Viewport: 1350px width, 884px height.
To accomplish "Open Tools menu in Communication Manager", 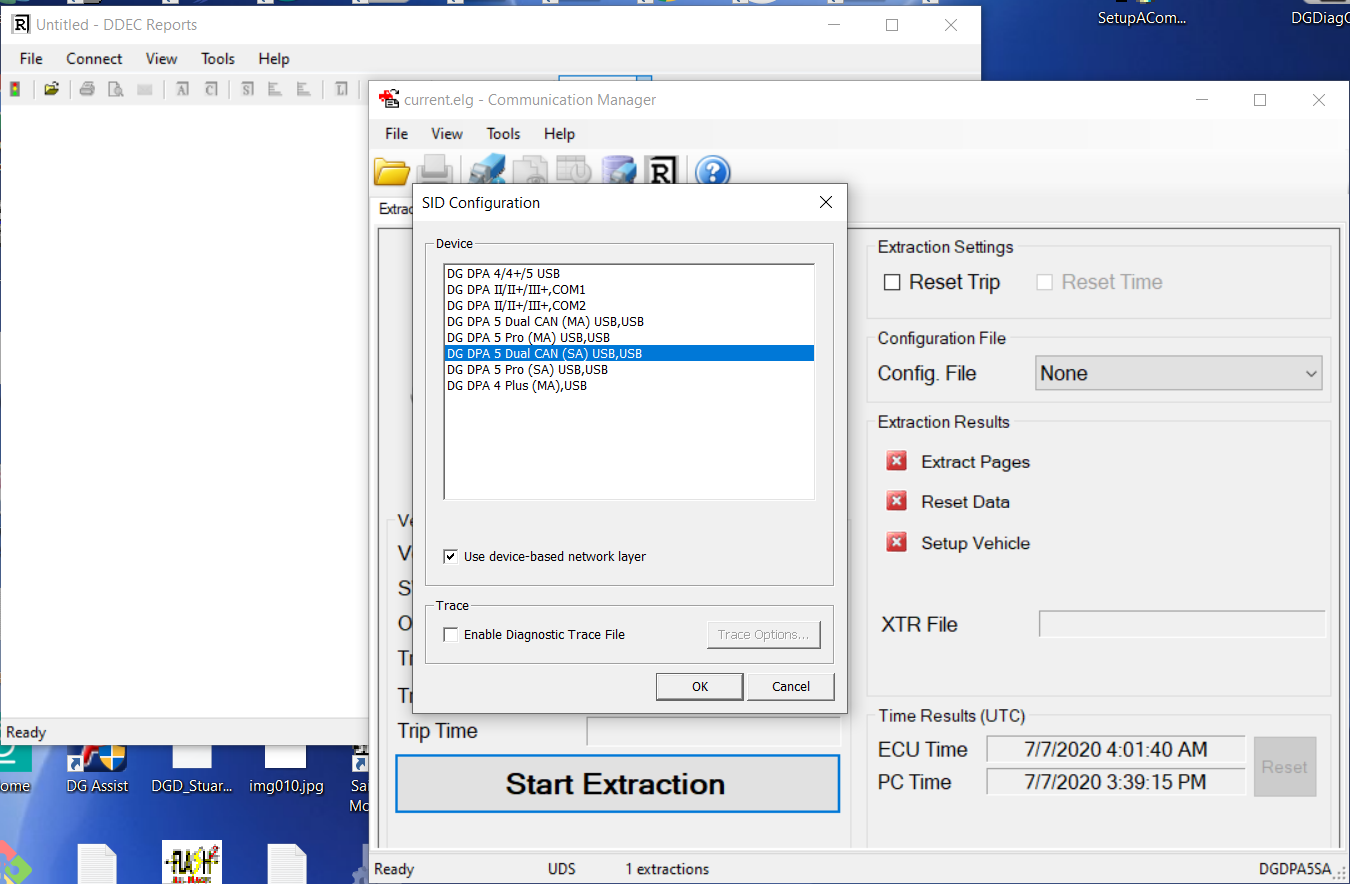I will pyautogui.click(x=503, y=134).
